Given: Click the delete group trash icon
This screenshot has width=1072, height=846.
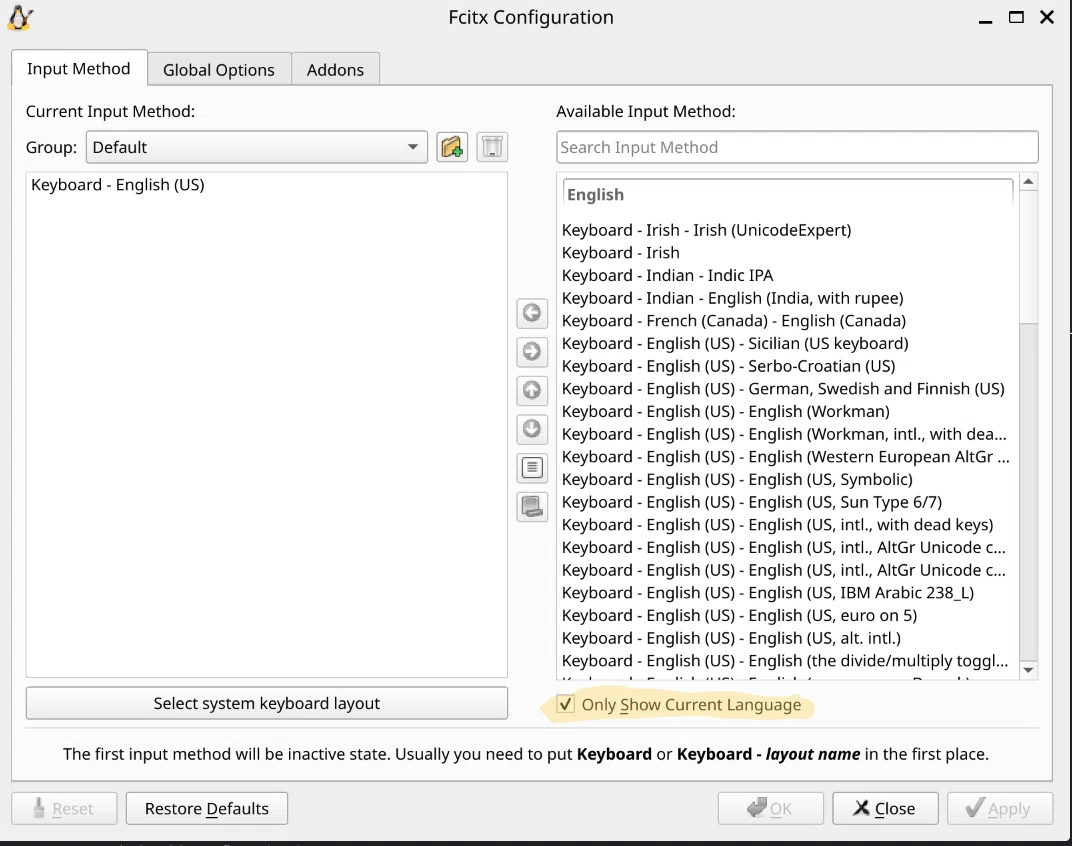Looking at the screenshot, I should coord(492,147).
